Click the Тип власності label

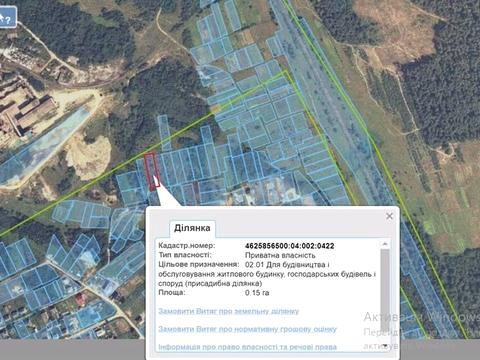(185, 255)
